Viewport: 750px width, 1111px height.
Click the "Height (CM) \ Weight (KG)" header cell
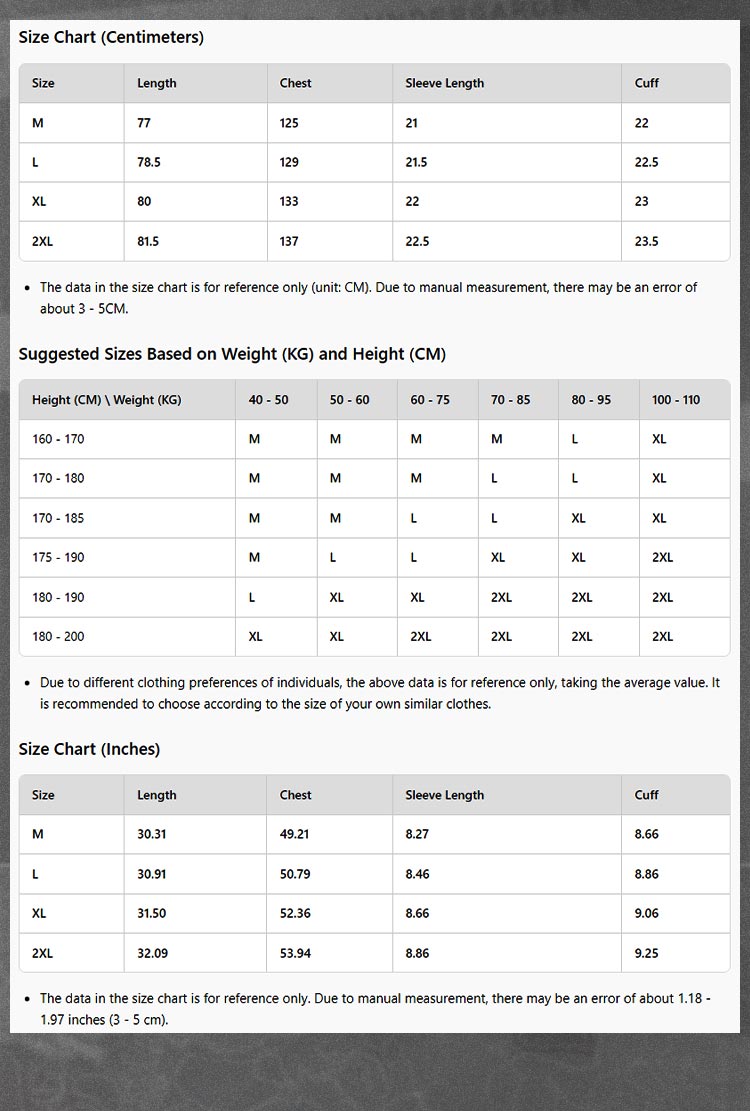107,400
